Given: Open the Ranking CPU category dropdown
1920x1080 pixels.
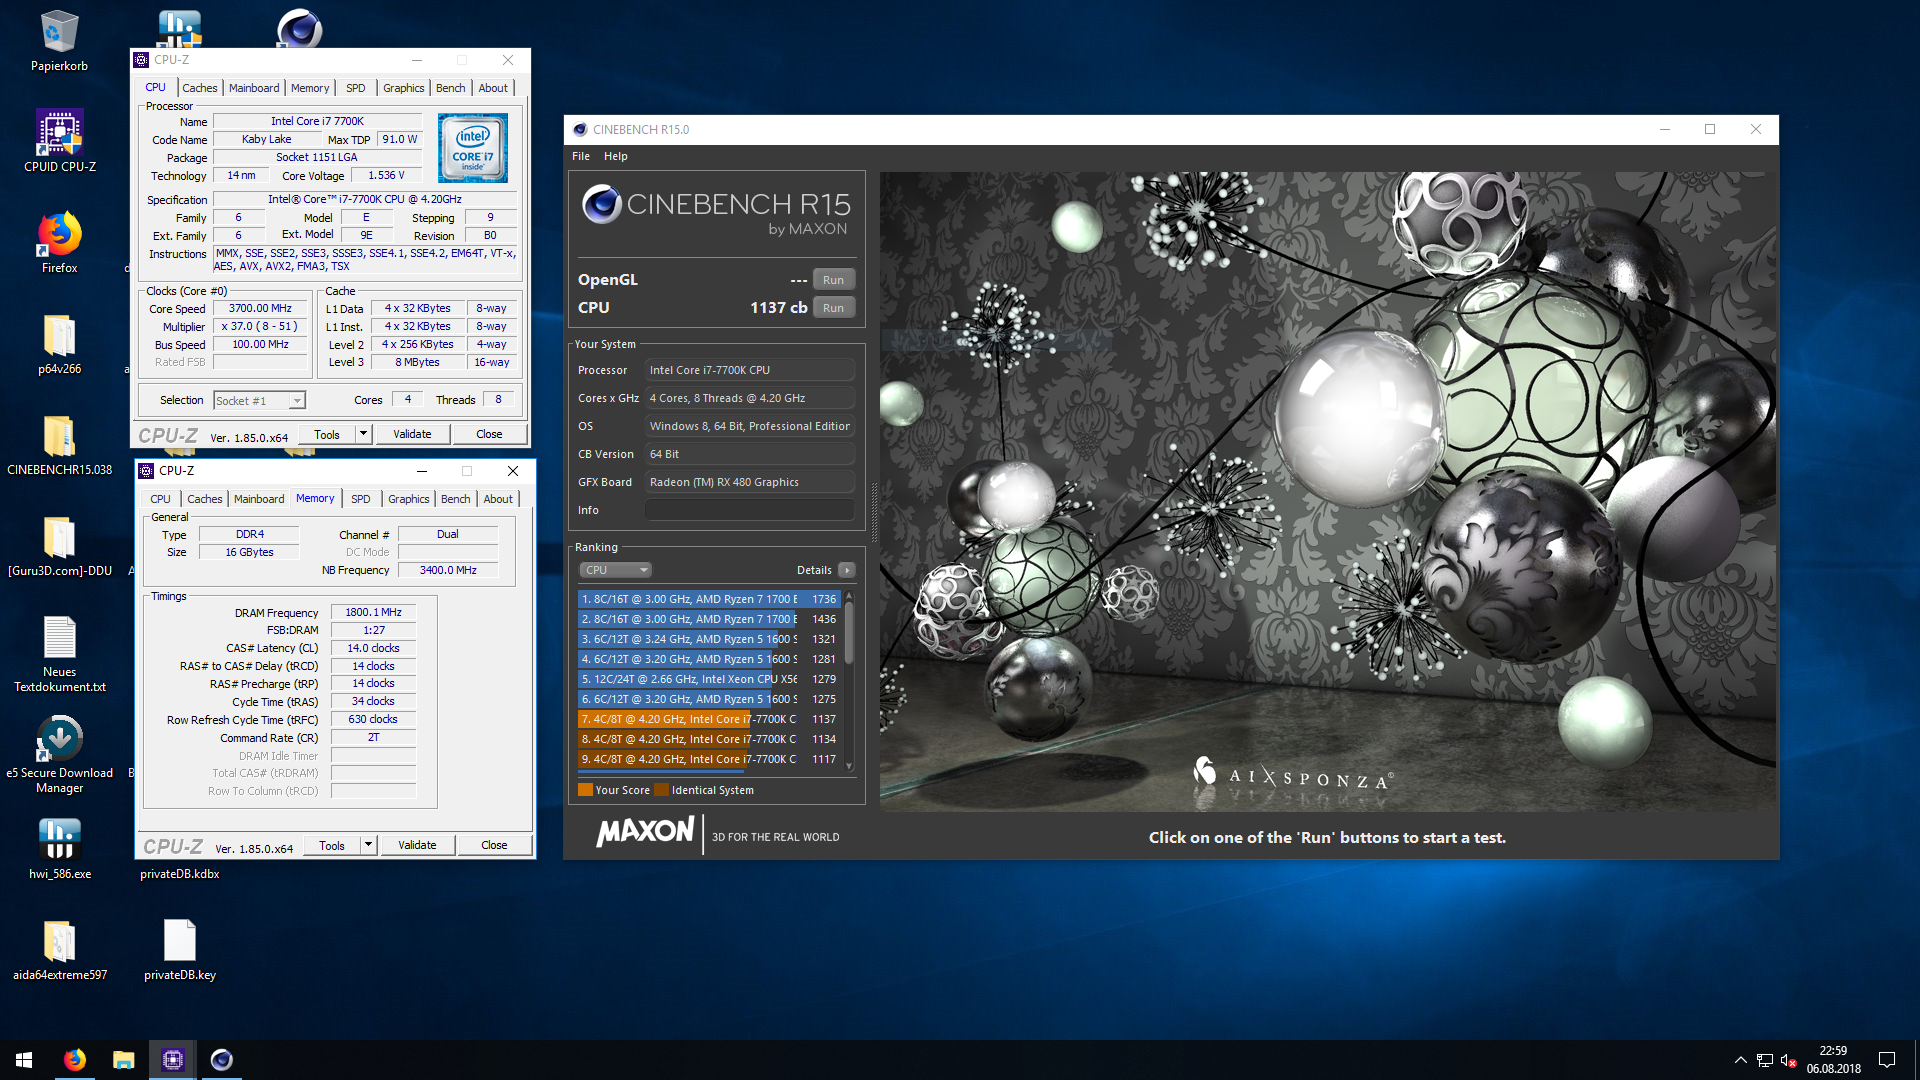Looking at the screenshot, I should 616,570.
